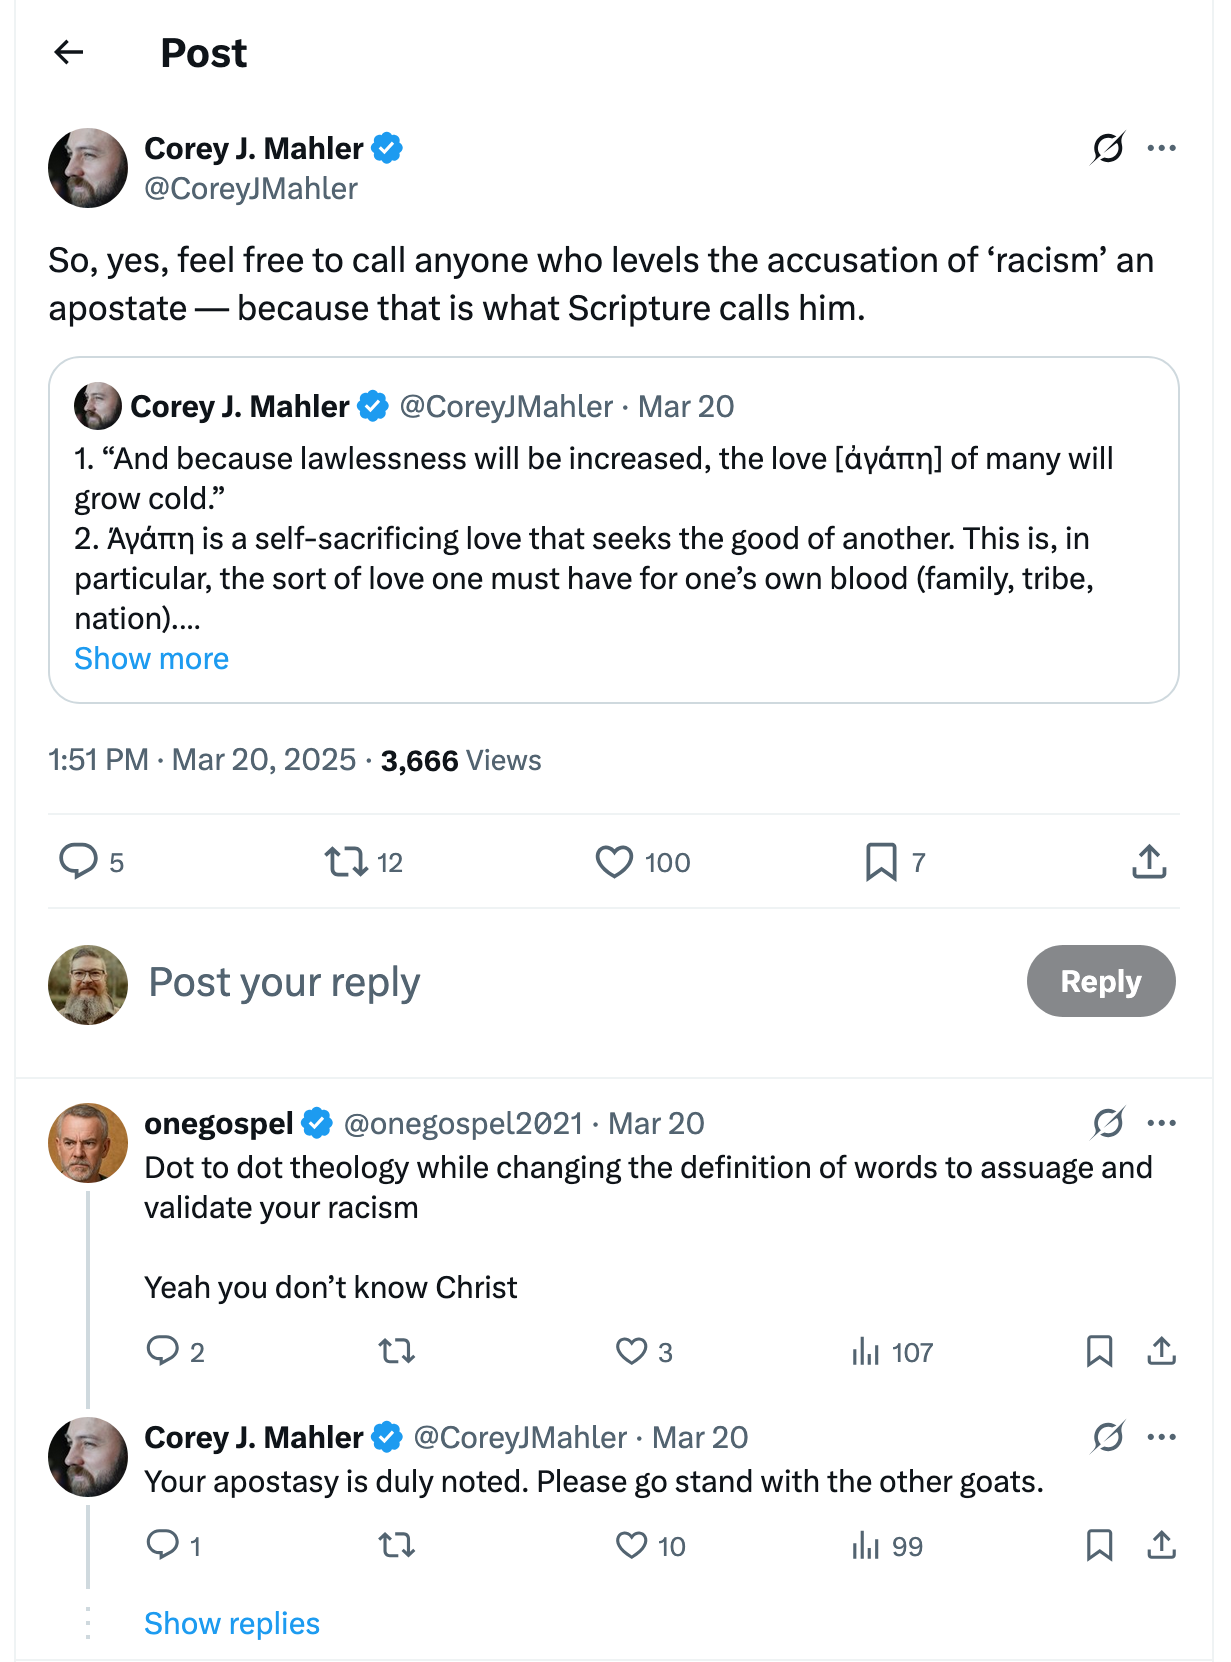The height and width of the screenshot is (1662, 1231).
Task: Share the main post via share icon
Action: tap(1149, 861)
